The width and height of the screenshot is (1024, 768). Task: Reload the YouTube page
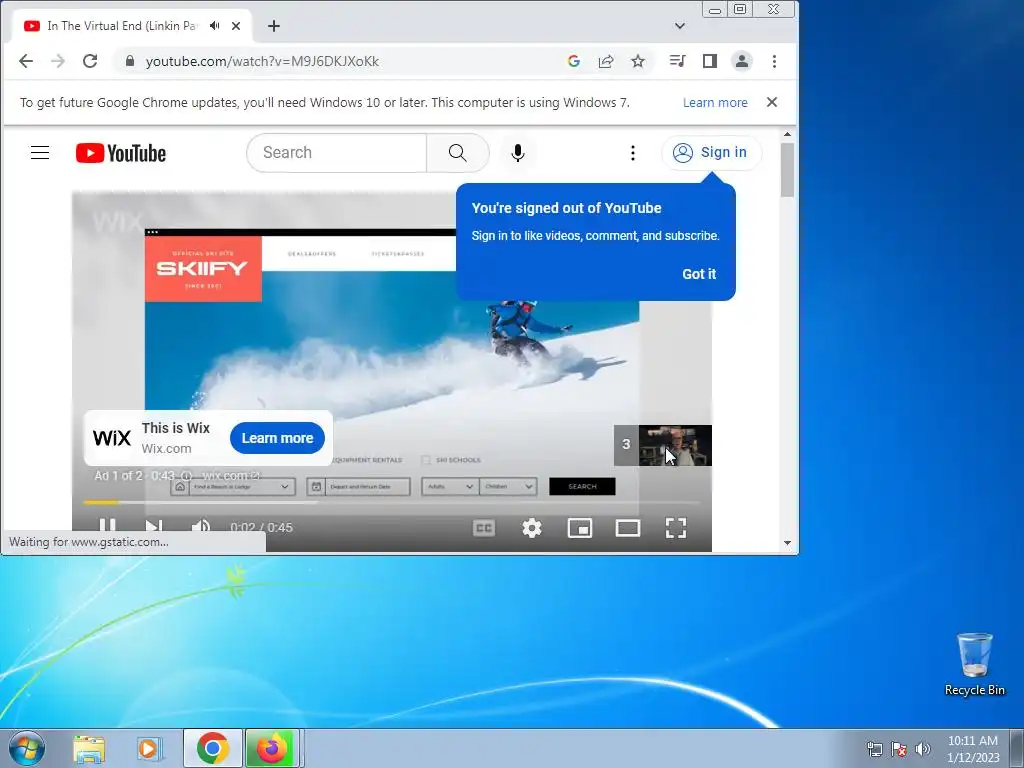(90, 61)
